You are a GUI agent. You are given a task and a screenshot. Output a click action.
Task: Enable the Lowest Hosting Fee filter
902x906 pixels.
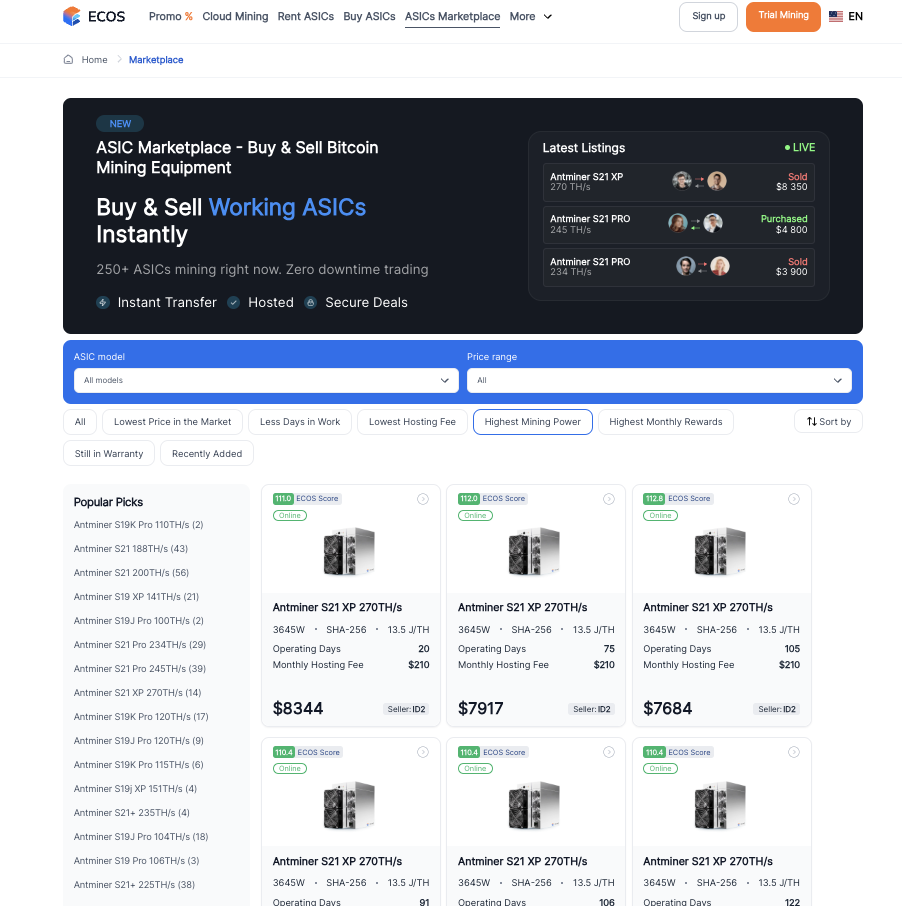(412, 422)
